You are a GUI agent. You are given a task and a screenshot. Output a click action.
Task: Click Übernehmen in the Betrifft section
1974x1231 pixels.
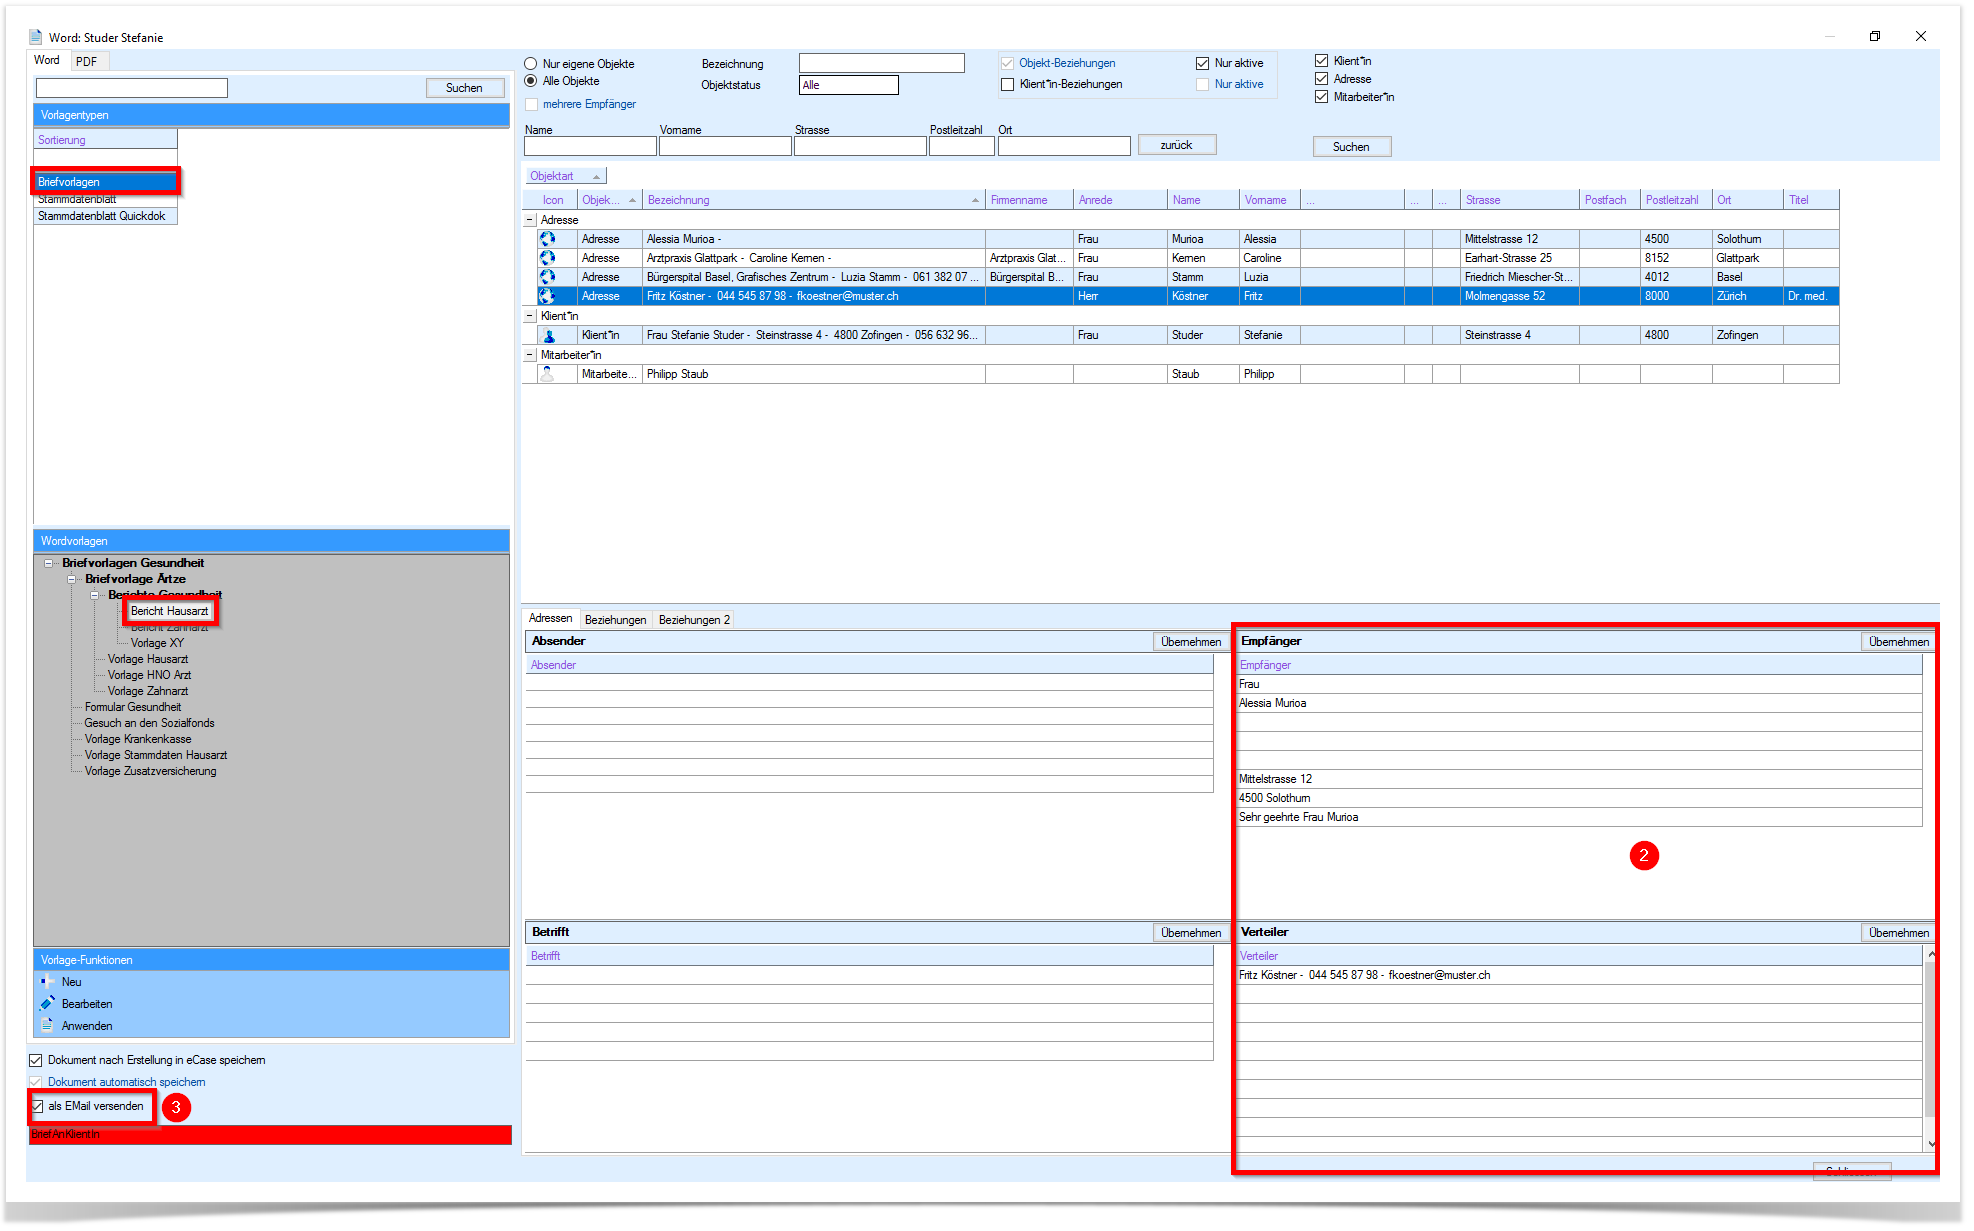click(x=1191, y=933)
